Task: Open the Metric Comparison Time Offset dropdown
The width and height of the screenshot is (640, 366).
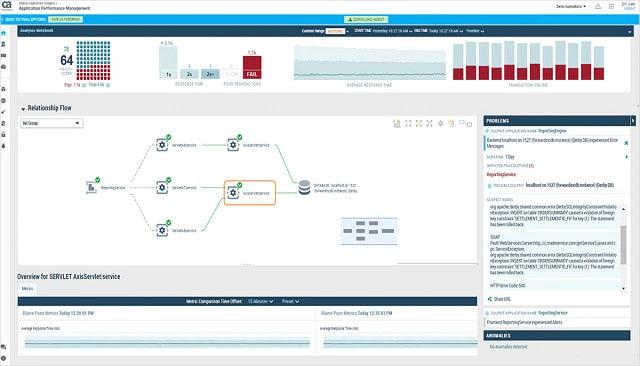Action: point(260,301)
